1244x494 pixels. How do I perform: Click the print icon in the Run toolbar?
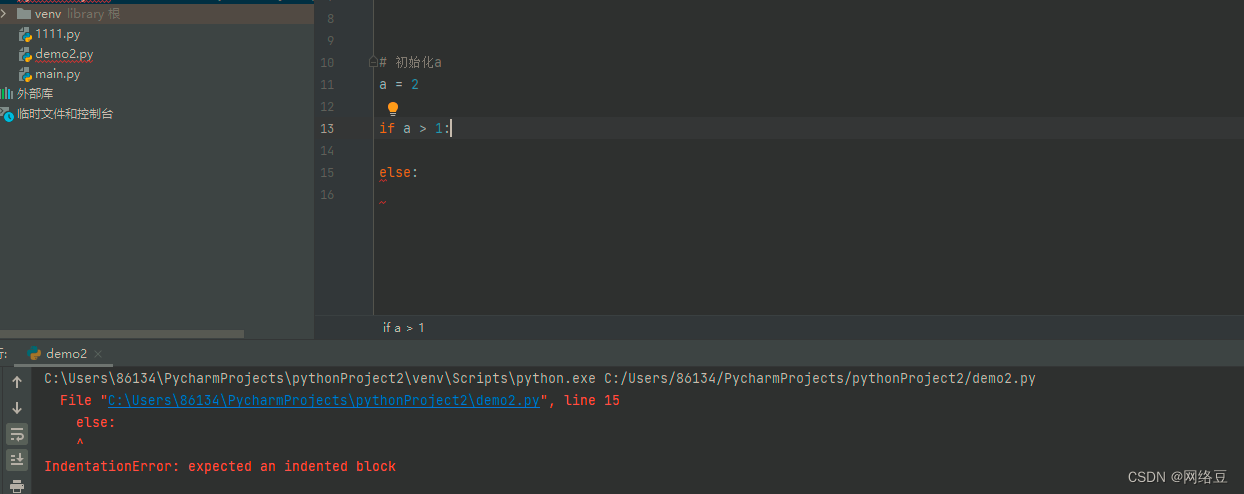click(x=17, y=486)
